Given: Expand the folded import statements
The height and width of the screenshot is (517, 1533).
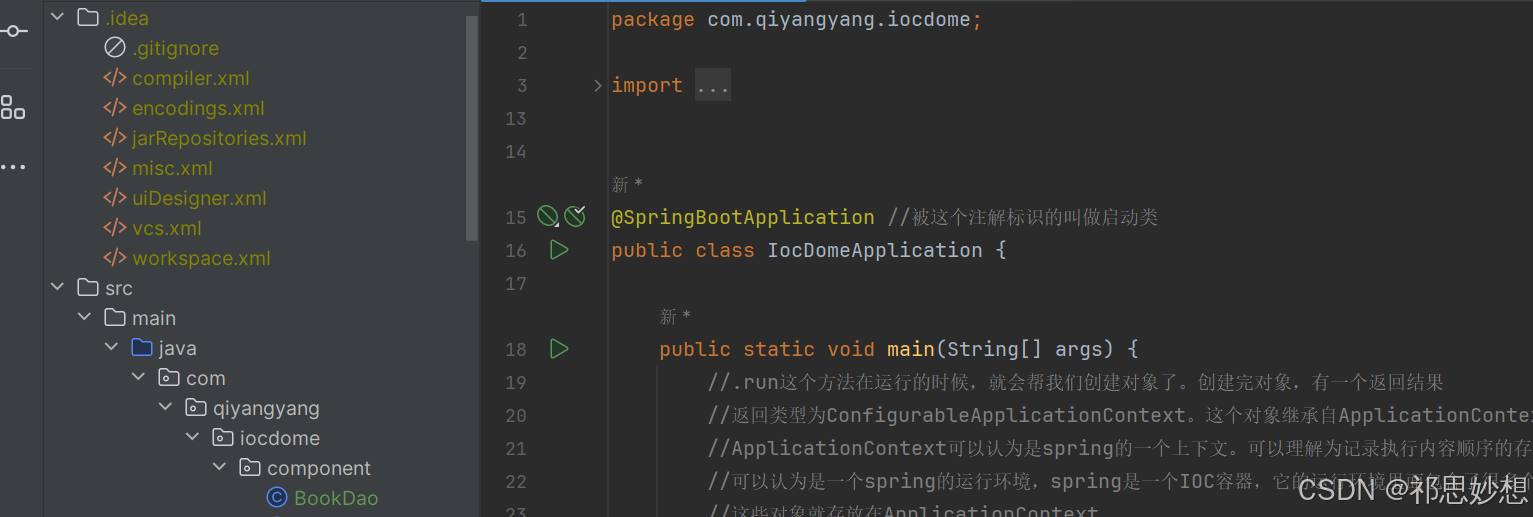Looking at the screenshot, I should point(598,86).
